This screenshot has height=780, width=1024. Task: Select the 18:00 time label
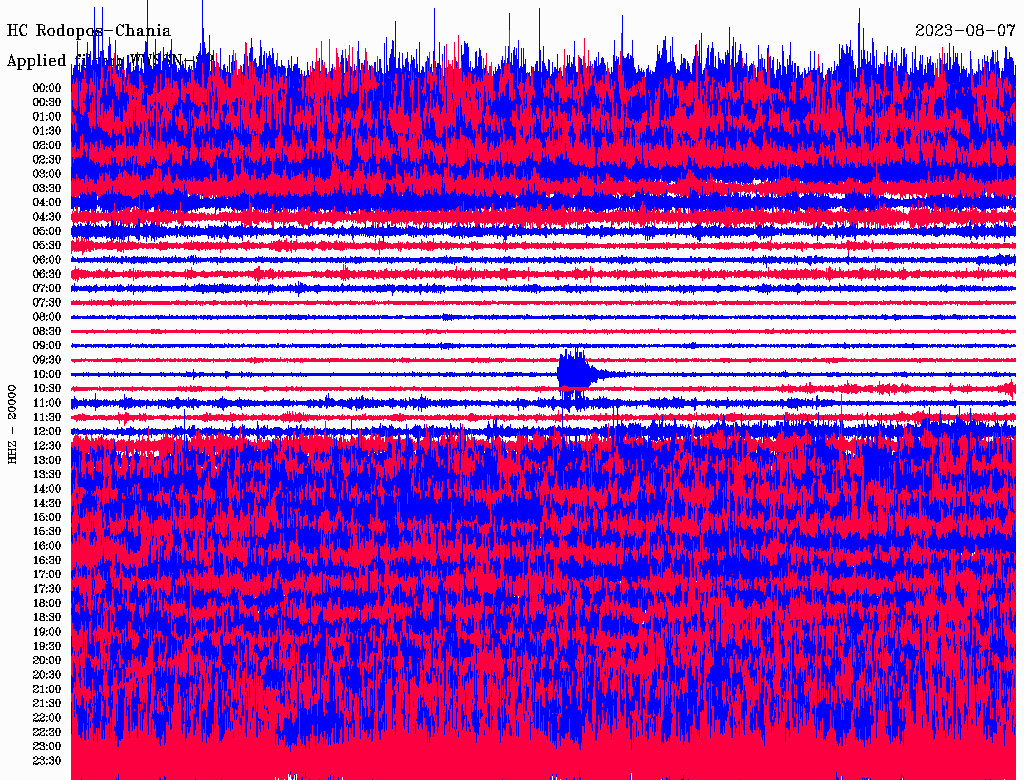[x=47, y=603]
